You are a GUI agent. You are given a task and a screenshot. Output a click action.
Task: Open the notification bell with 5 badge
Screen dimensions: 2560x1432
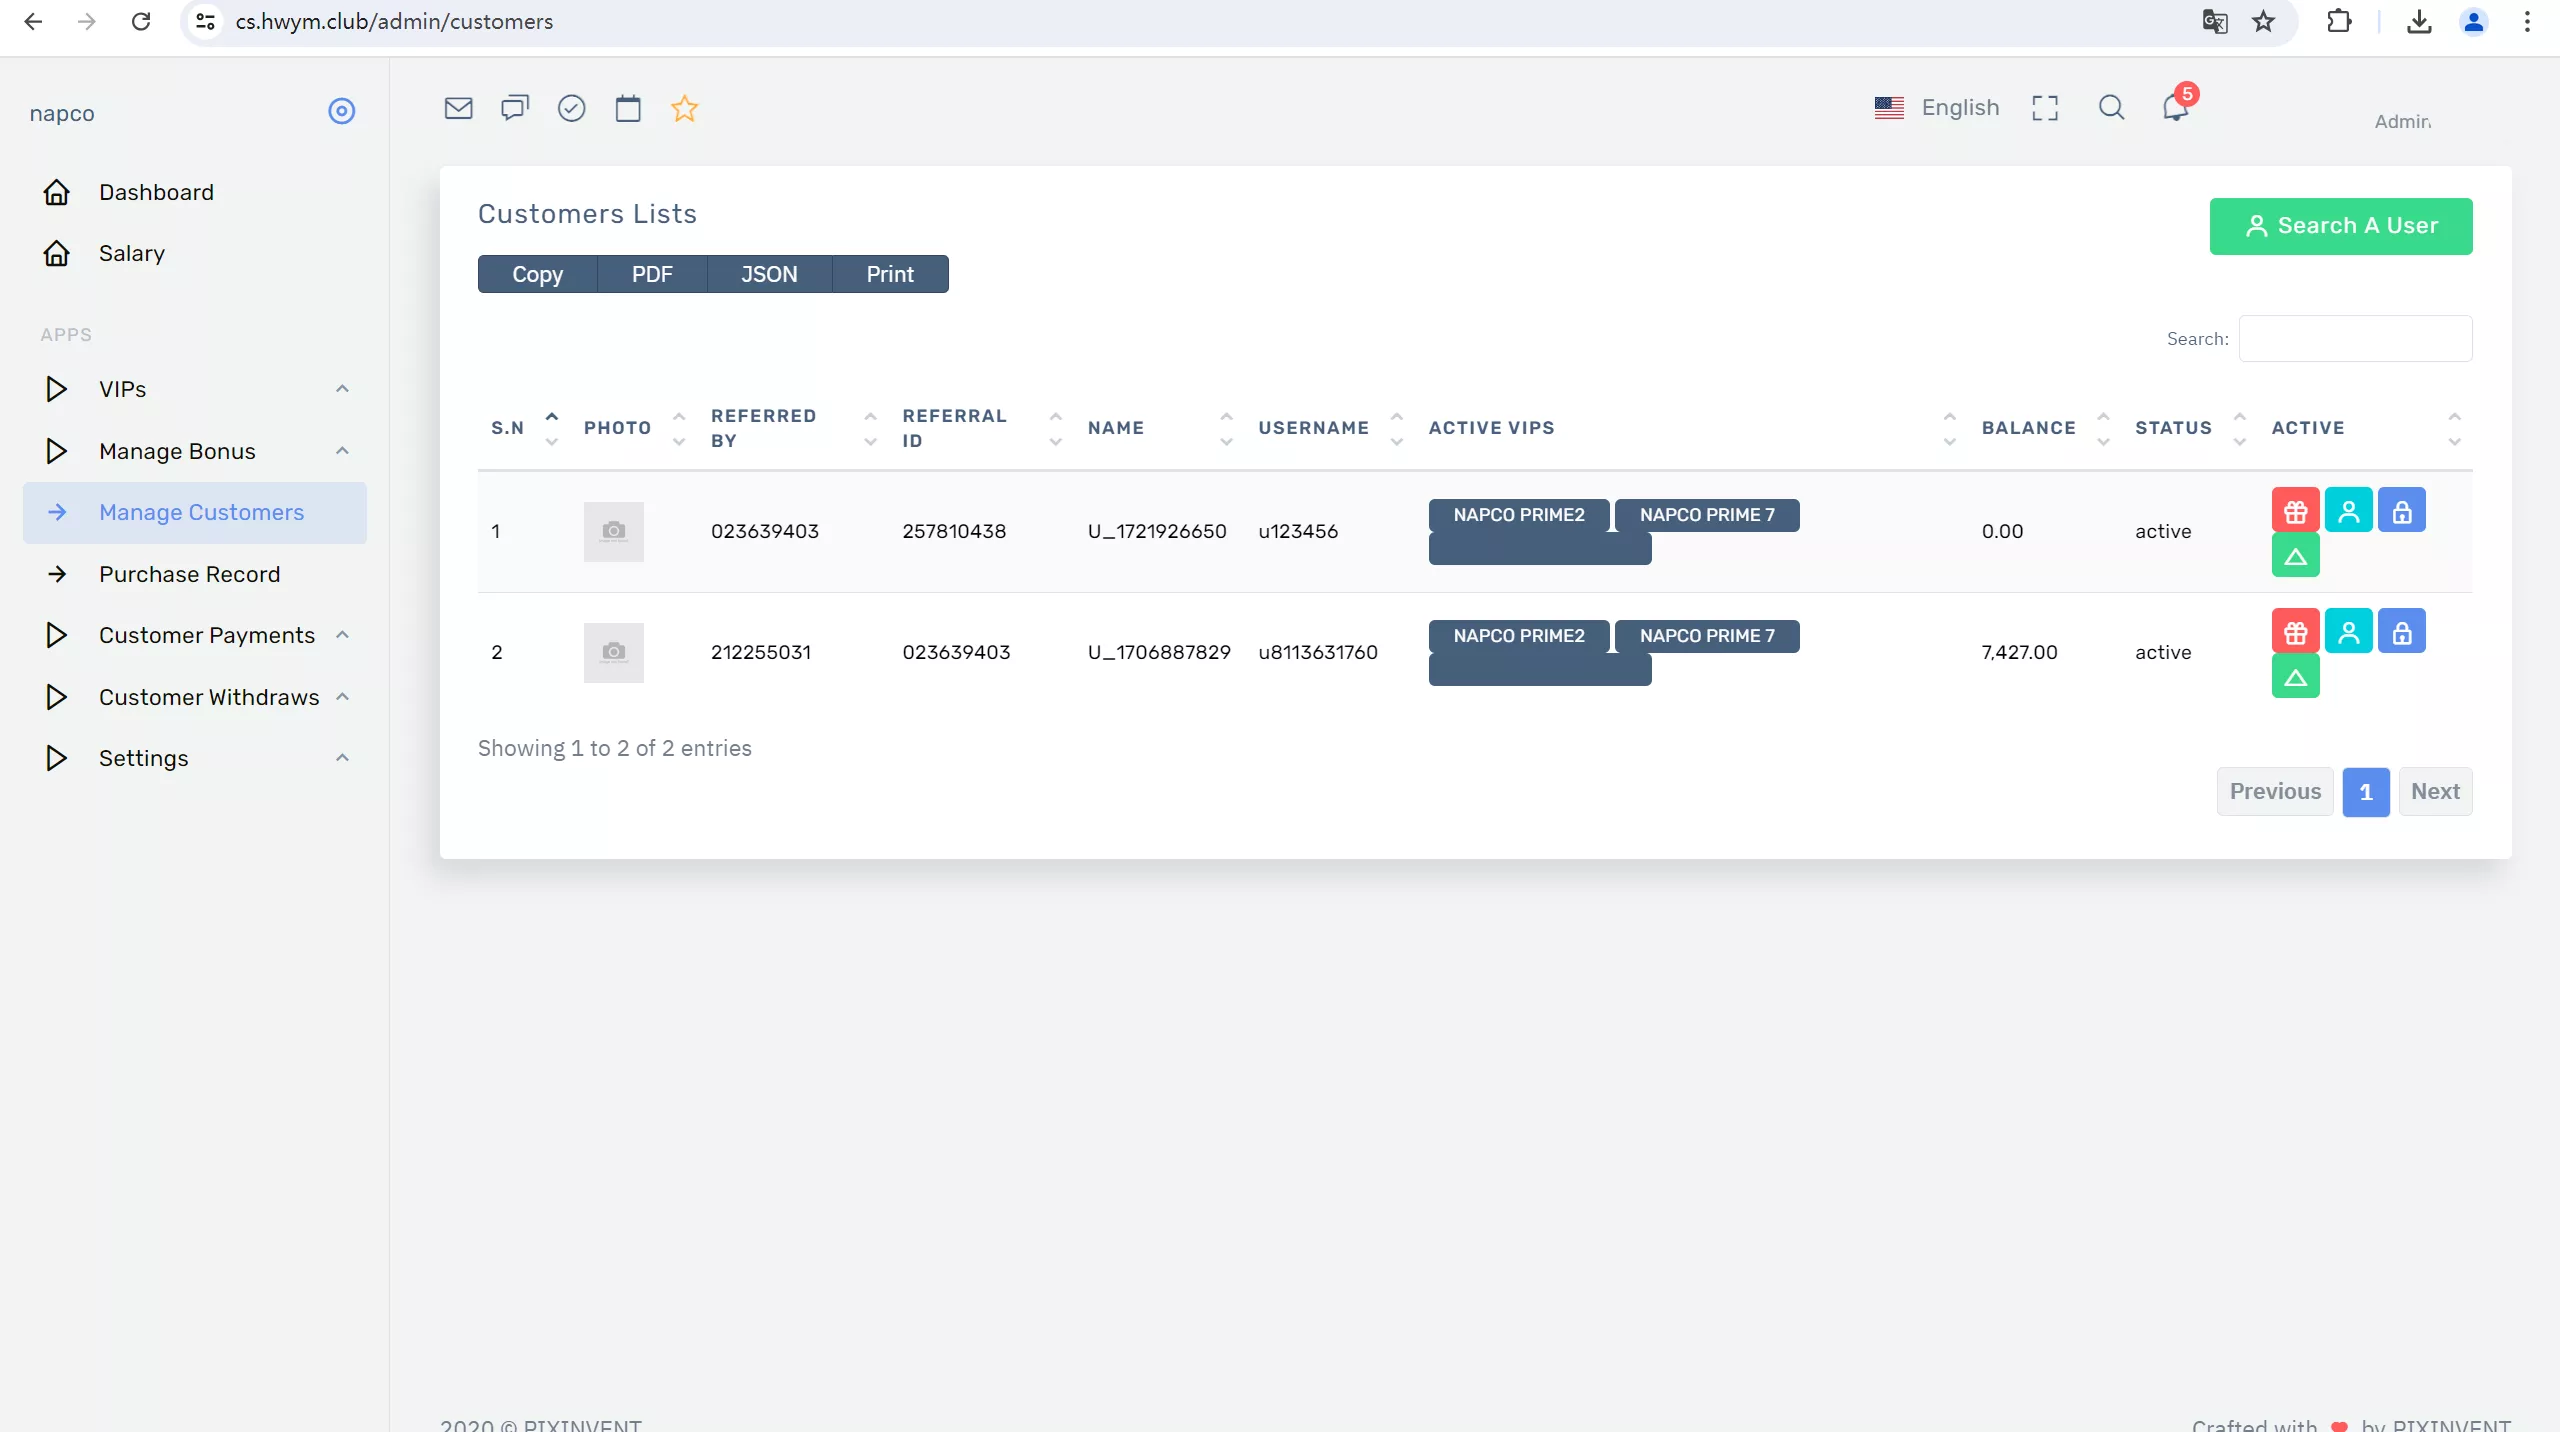tap(2175, 107)
